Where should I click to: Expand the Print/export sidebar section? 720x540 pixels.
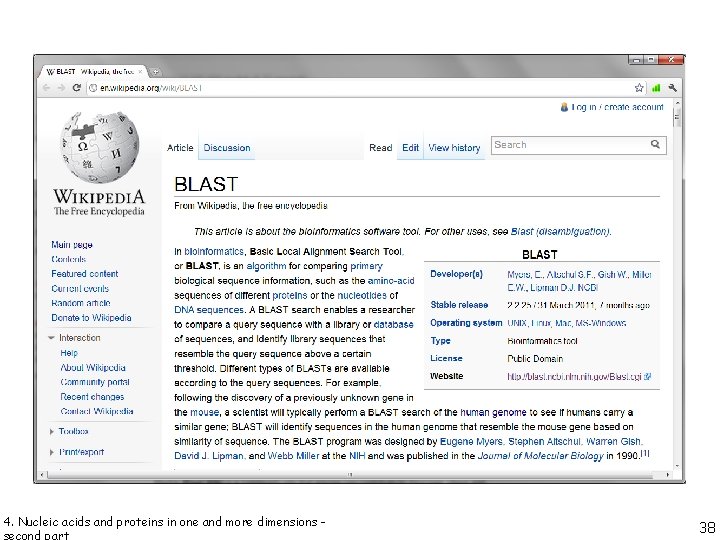pos(51,452)
